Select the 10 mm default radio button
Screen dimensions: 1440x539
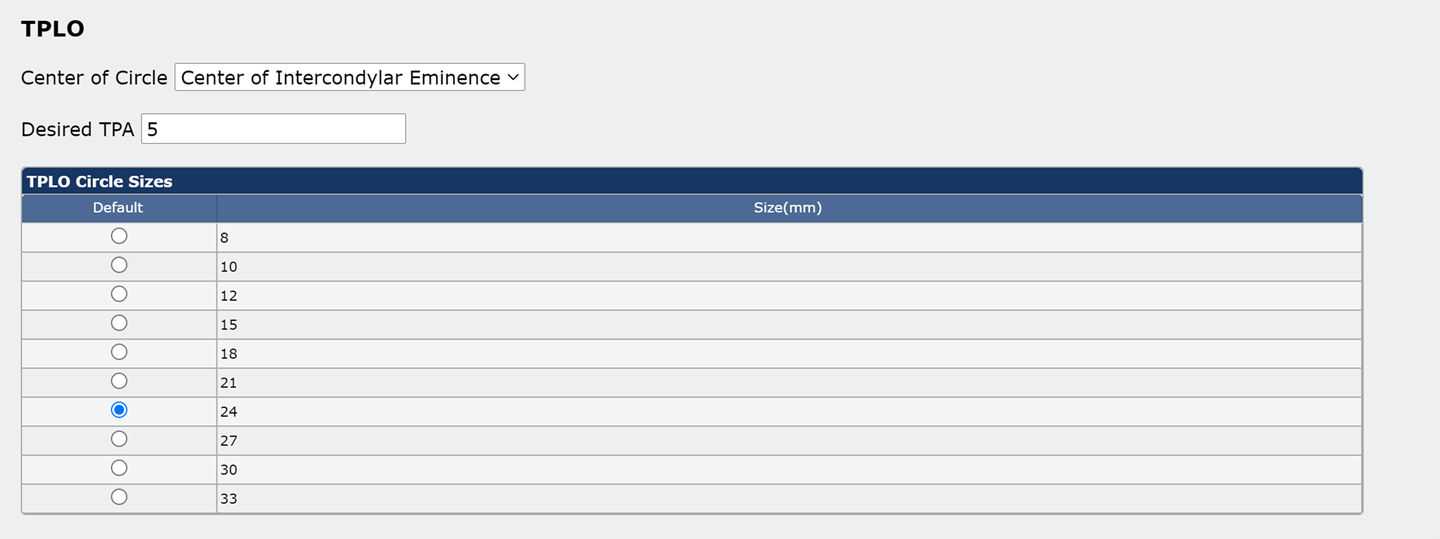pyautogui.click(x=119, y=265)
